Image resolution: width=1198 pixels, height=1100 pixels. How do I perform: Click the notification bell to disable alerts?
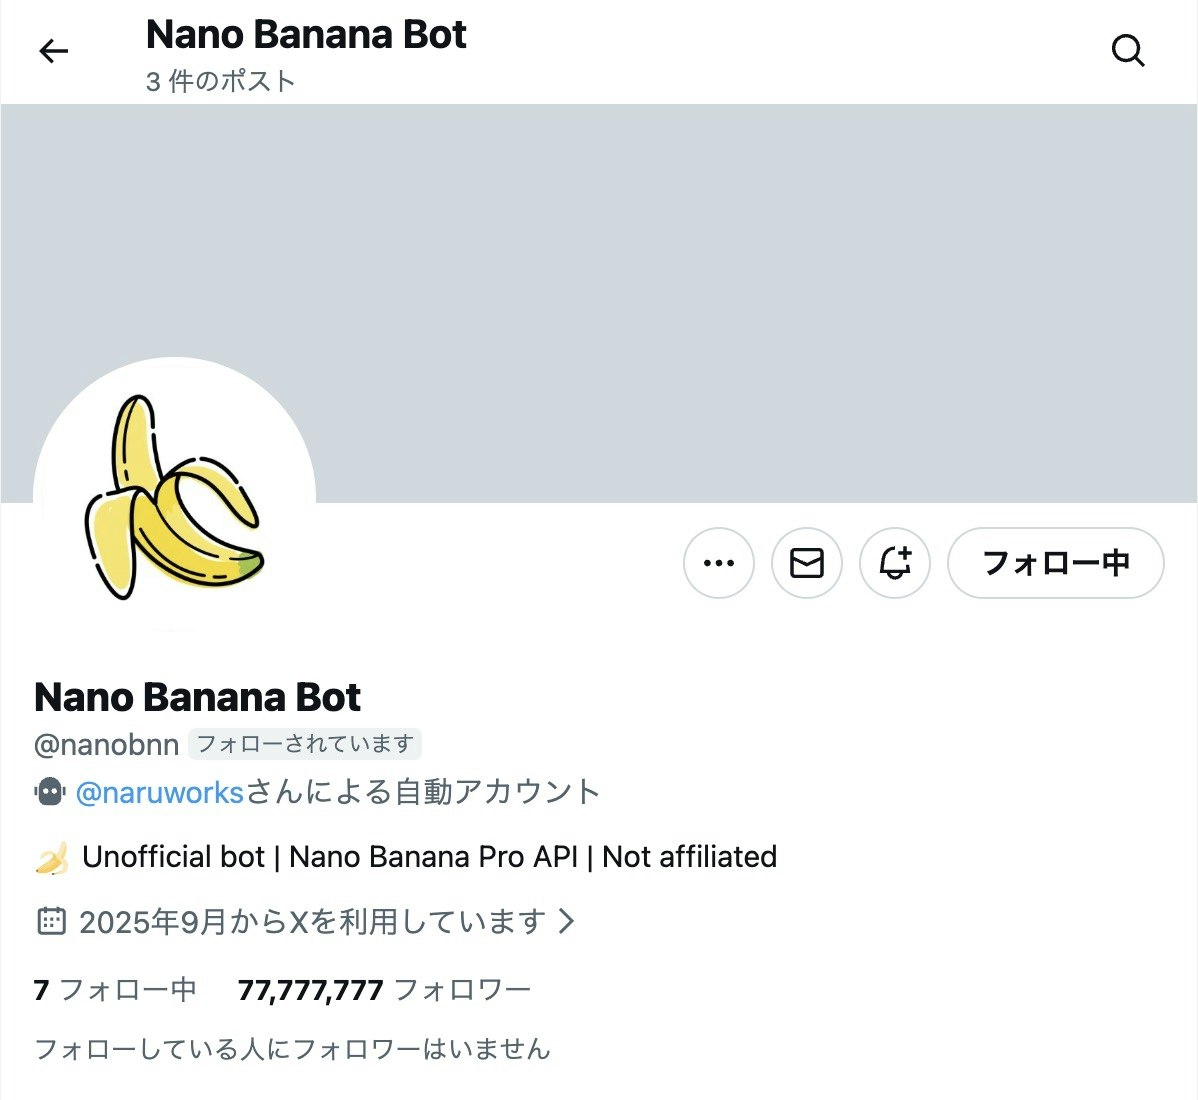pos(893,563)
